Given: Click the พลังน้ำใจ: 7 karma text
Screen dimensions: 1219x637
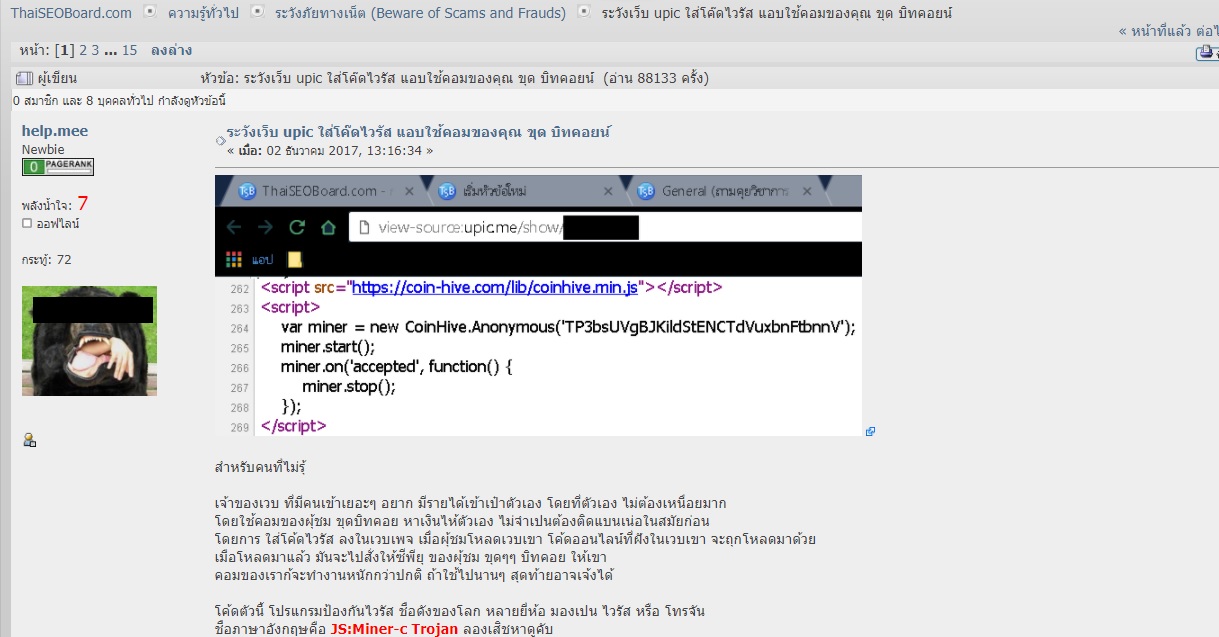Looking at the screenshot, I should click(55, 204).
